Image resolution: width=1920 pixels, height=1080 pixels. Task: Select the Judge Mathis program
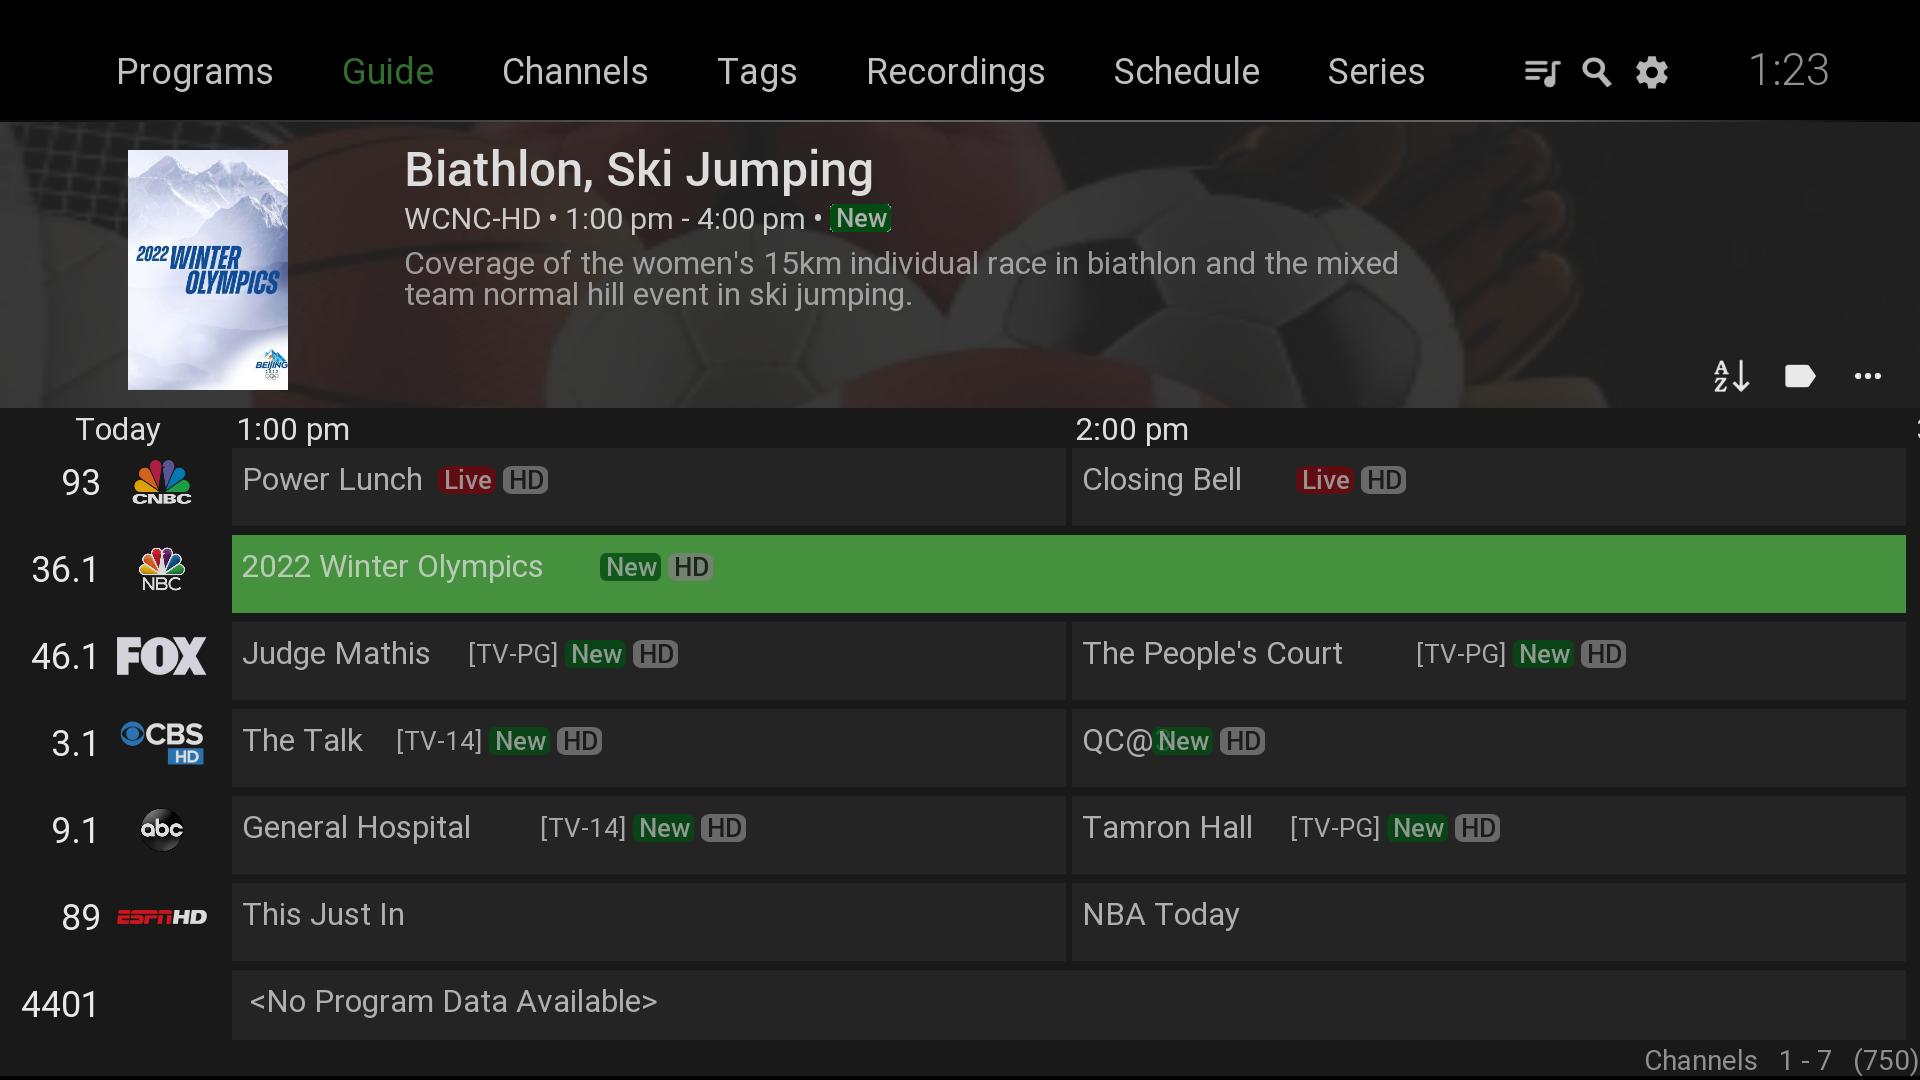[649, 661]
